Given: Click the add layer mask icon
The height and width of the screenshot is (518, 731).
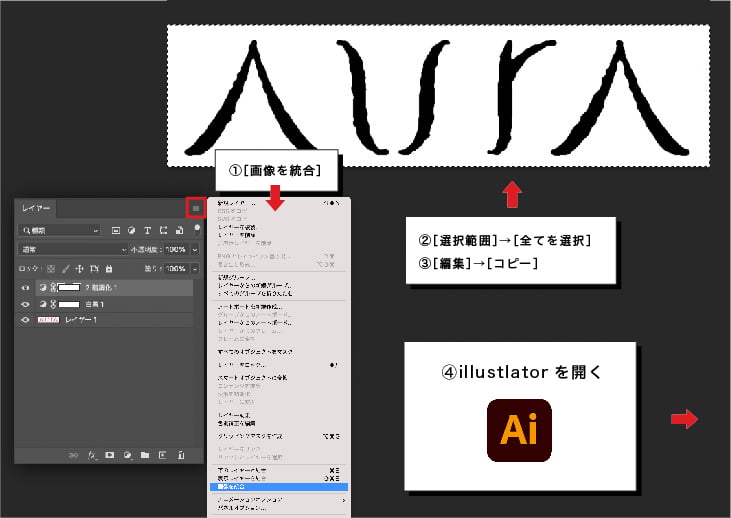Looking at the screenshot, I should point(109,455).
